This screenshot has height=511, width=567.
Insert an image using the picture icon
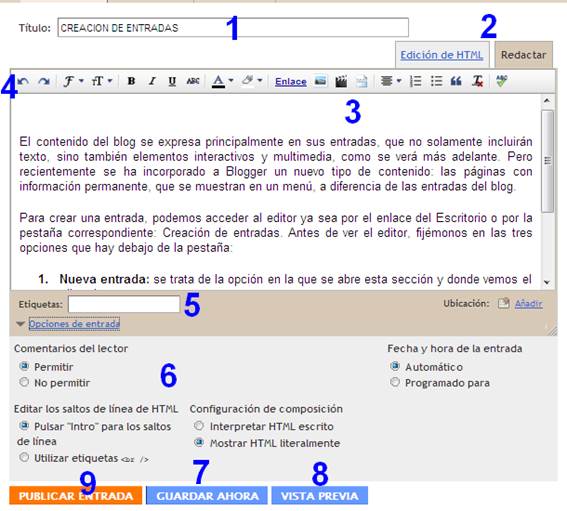tap(320, 81)
